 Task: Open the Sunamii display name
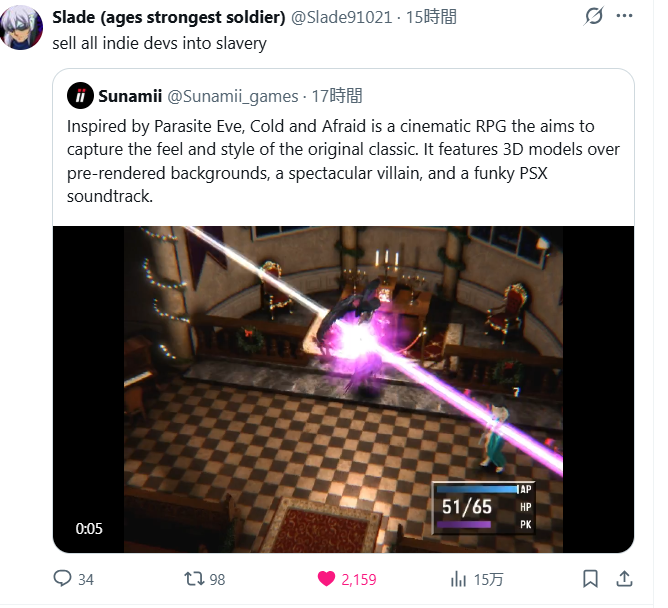[x=130, y=96]
